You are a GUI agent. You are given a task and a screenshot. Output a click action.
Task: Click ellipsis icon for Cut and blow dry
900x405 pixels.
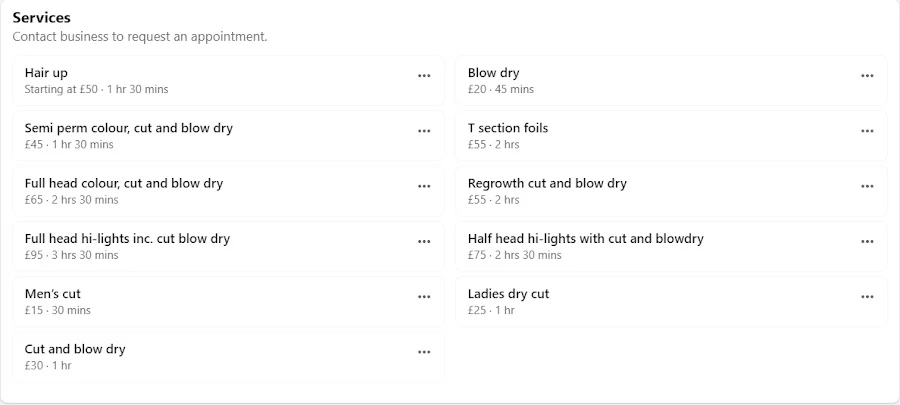[x=424, y=352]
